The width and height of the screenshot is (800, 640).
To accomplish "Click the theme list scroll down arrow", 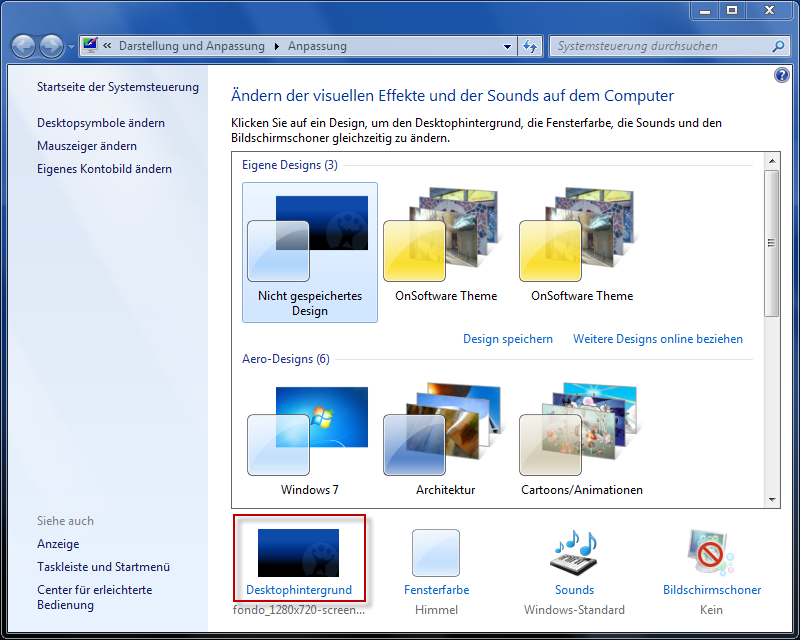I will point(772,499).
